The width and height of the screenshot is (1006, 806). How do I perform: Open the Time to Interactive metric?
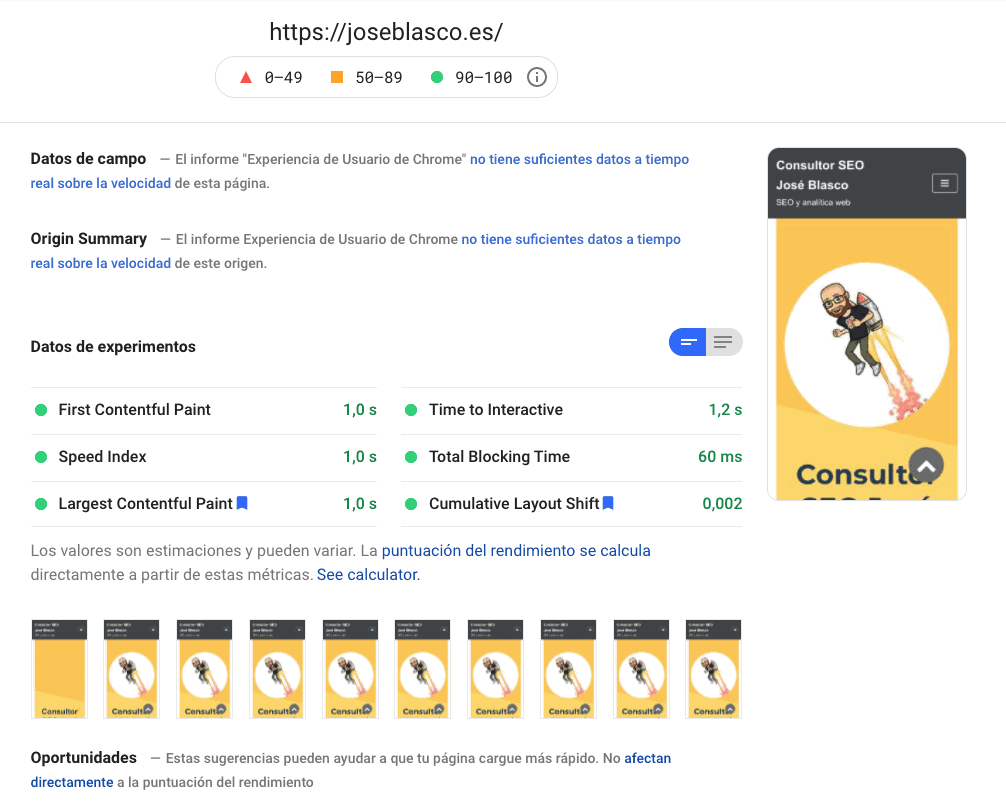point(495,410)
